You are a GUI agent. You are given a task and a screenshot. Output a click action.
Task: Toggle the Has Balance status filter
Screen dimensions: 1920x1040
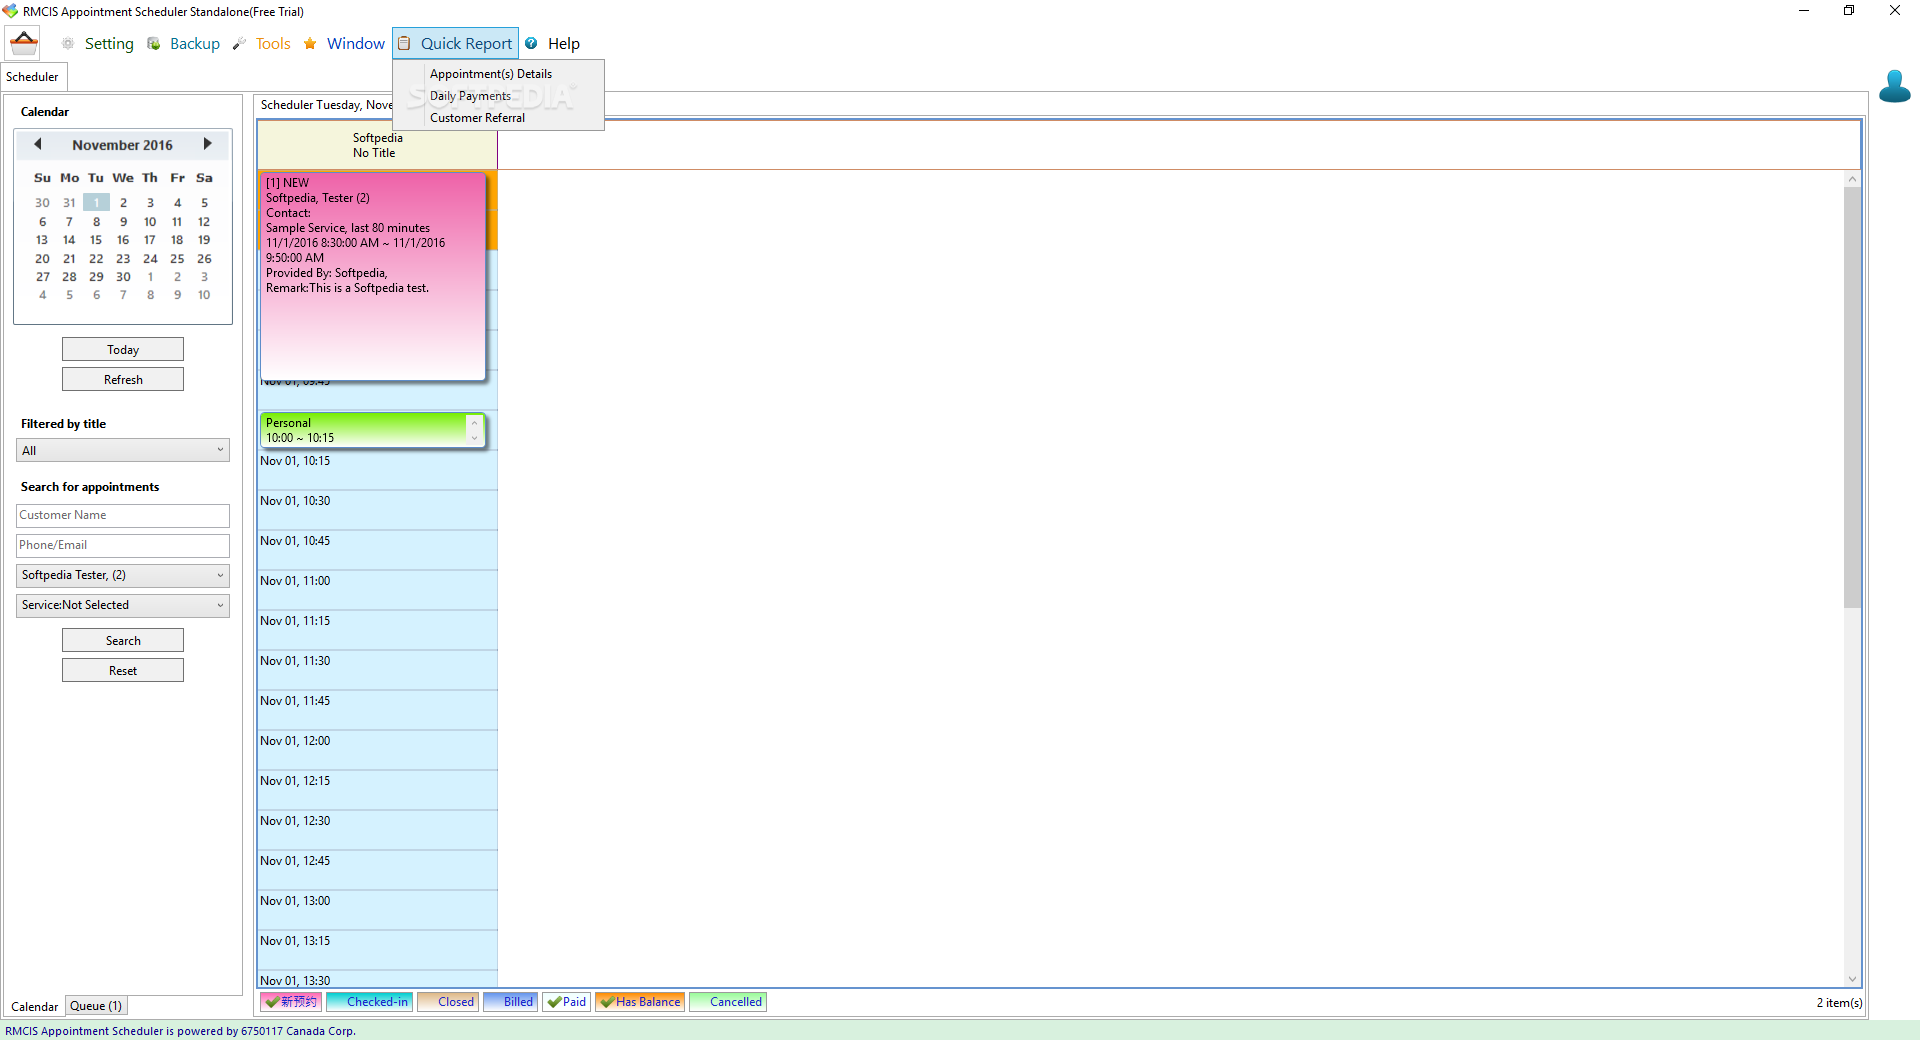click(x=640, y=1002)
